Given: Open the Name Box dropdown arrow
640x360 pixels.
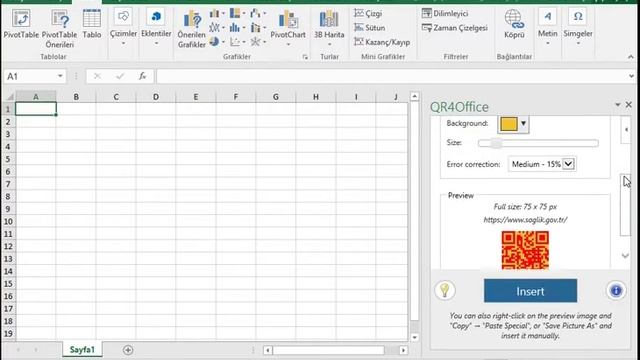Looking at the screenshot, I should (x=60, y=76).
